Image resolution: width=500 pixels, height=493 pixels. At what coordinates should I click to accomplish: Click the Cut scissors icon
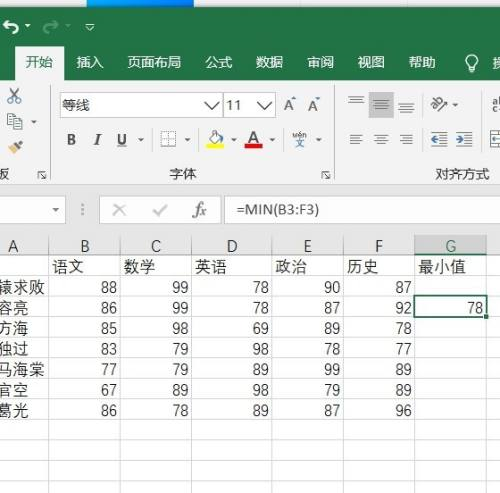14,96
